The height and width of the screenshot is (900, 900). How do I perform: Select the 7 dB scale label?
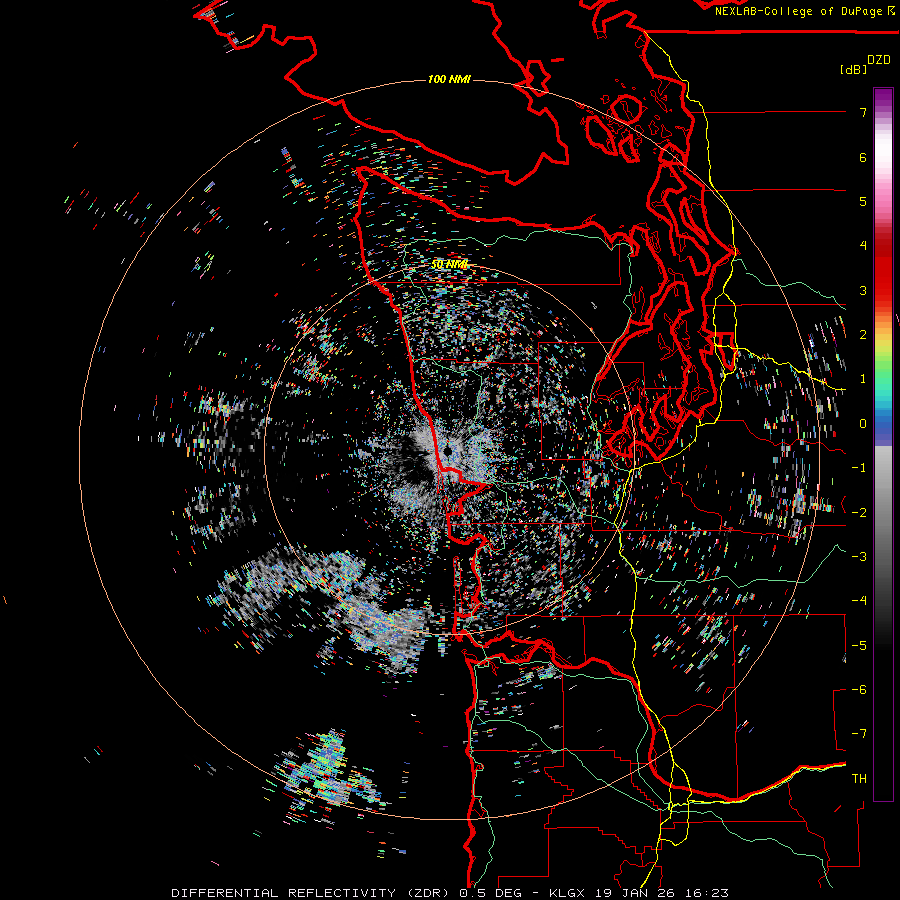863,112
